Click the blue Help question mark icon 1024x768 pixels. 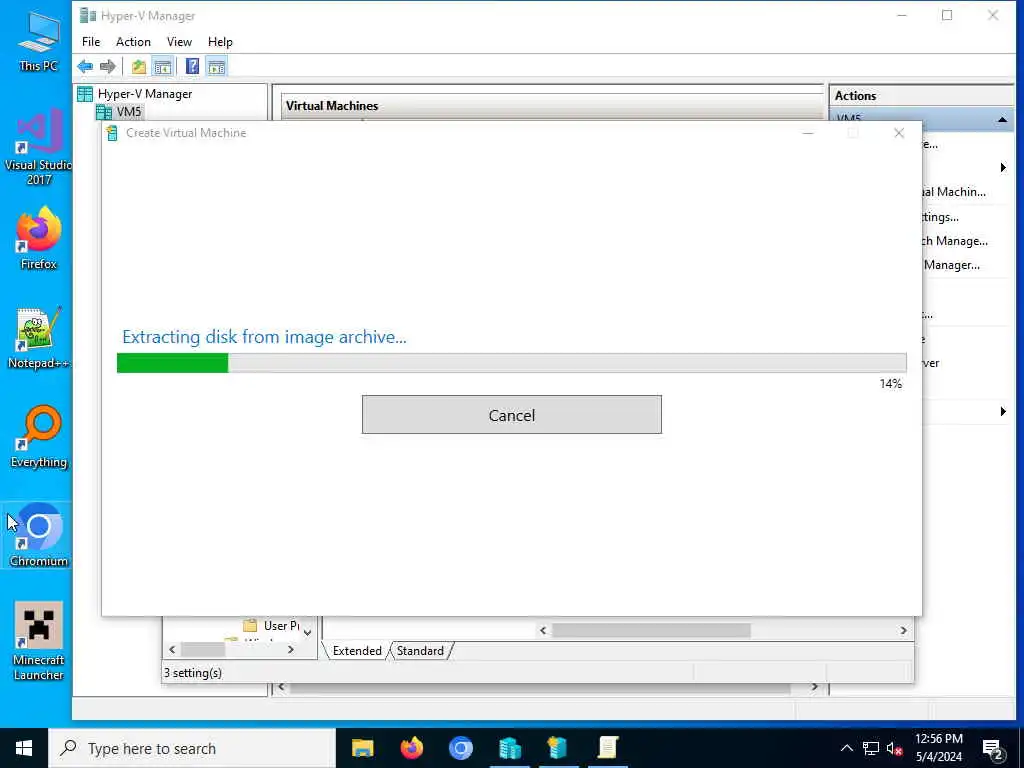click(x=192, y=67)
